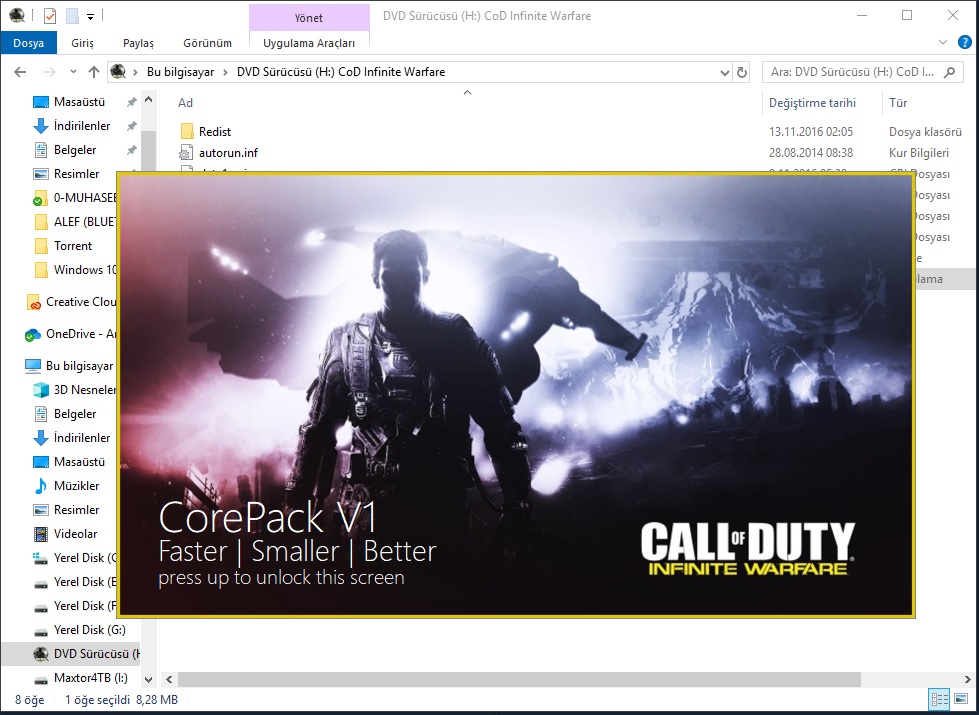Expand the ribbon with the chevron
The image size is (979, 715).
943,42
